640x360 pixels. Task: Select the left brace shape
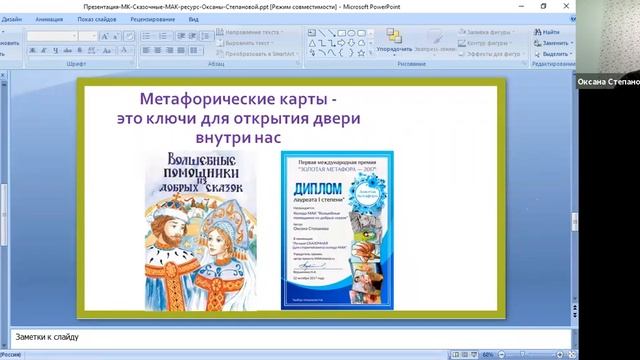(x=342, y=53)
